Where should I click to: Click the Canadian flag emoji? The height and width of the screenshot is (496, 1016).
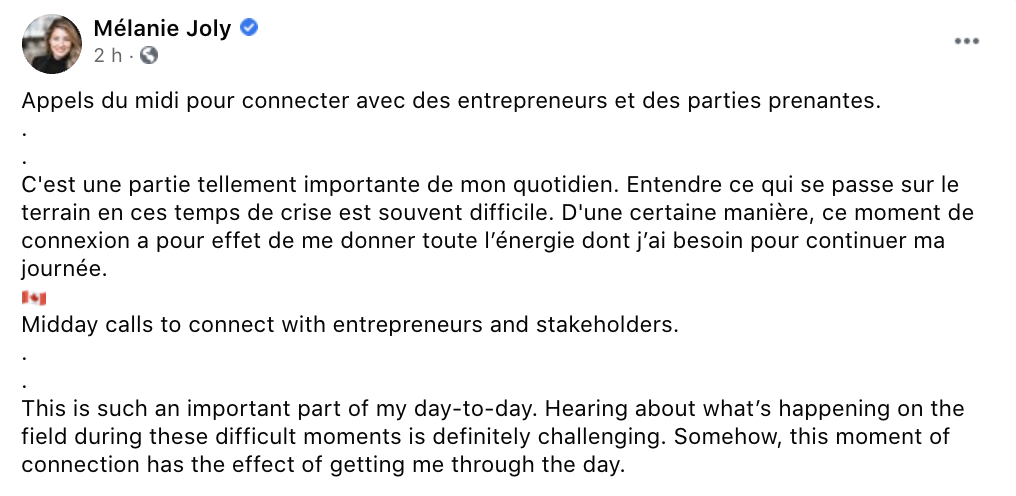pos(34,298)
